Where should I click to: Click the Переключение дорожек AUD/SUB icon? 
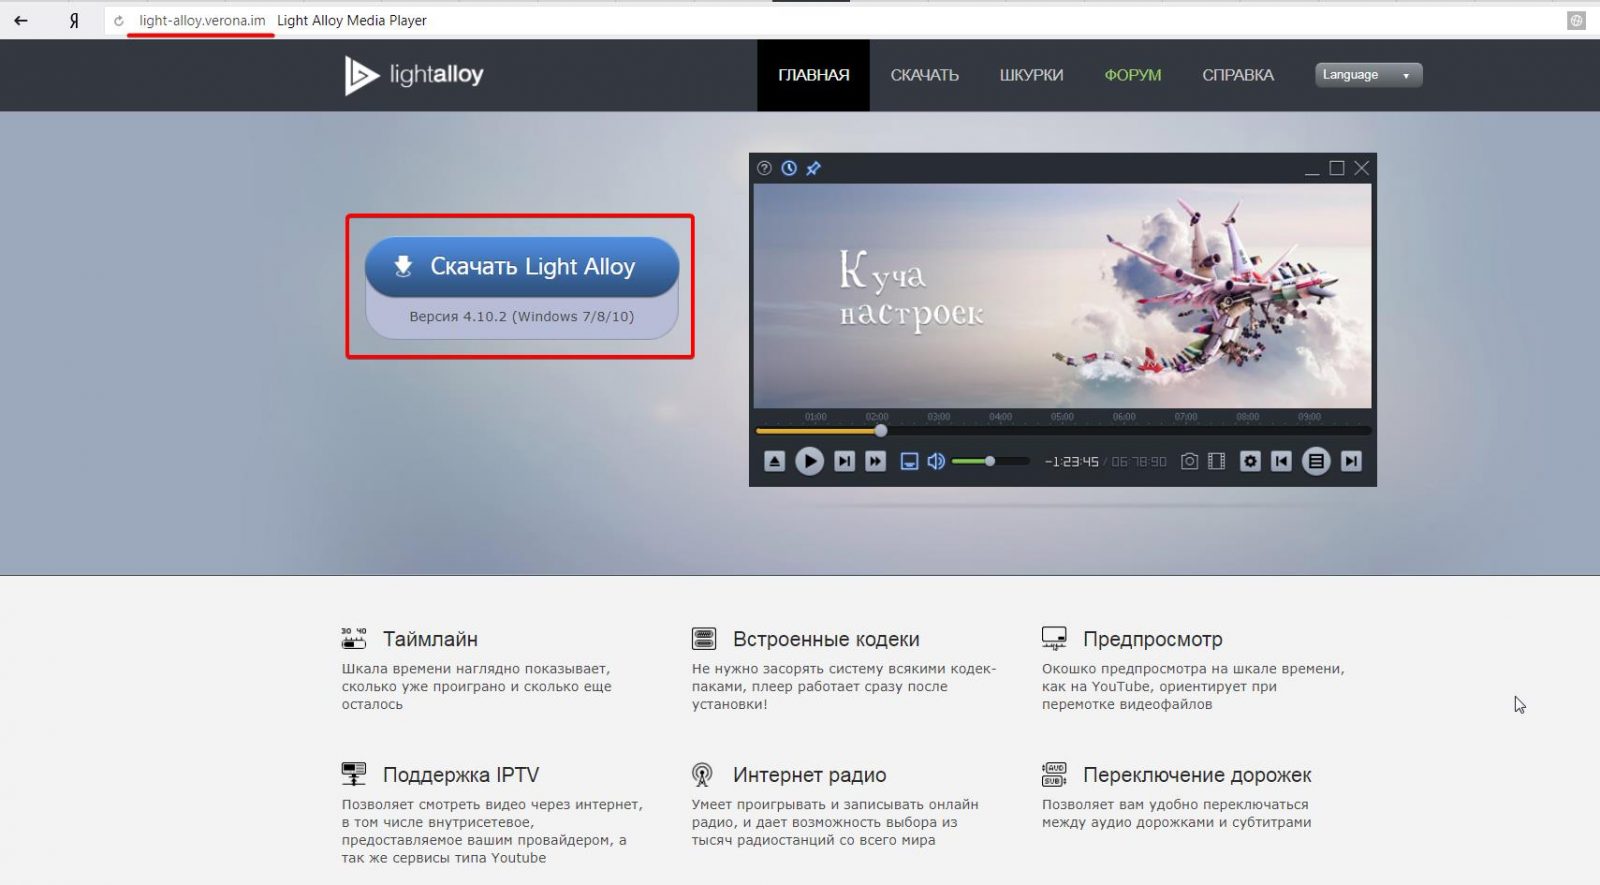tap(1054, 774)
